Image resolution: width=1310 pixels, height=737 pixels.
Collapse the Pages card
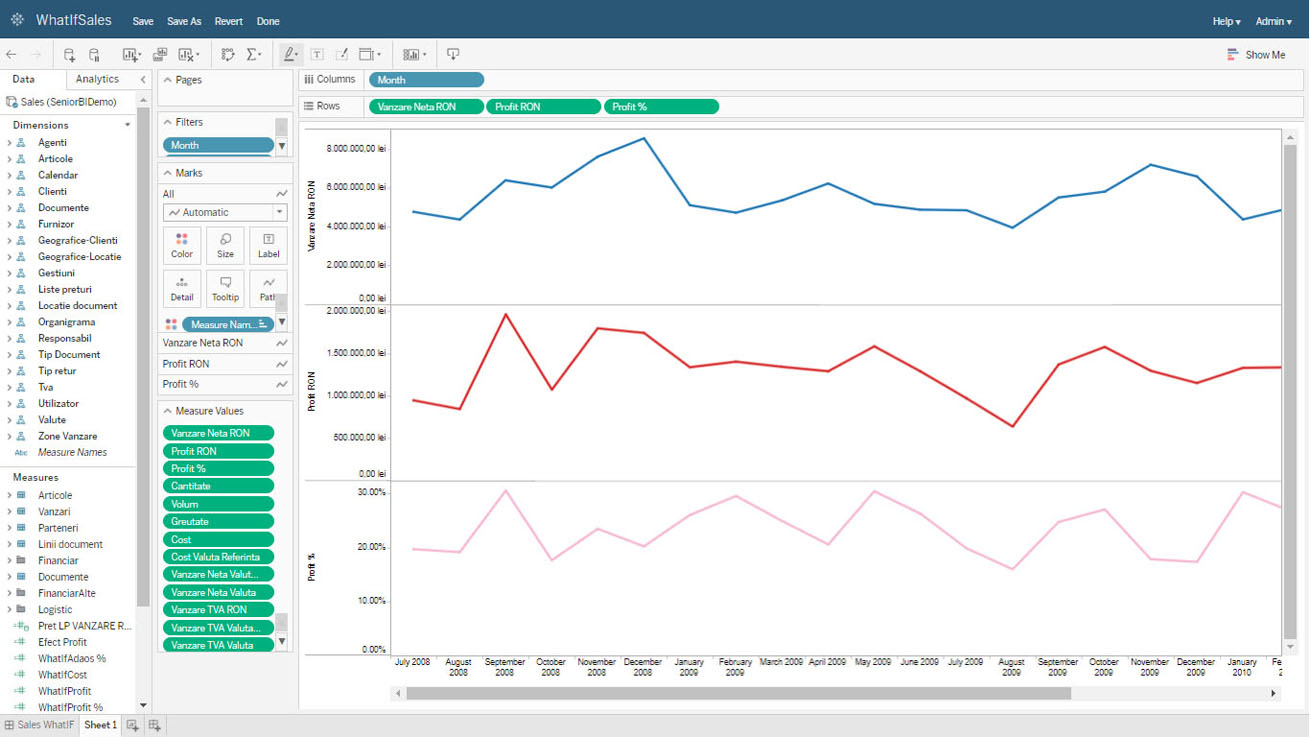click(168, 80)
